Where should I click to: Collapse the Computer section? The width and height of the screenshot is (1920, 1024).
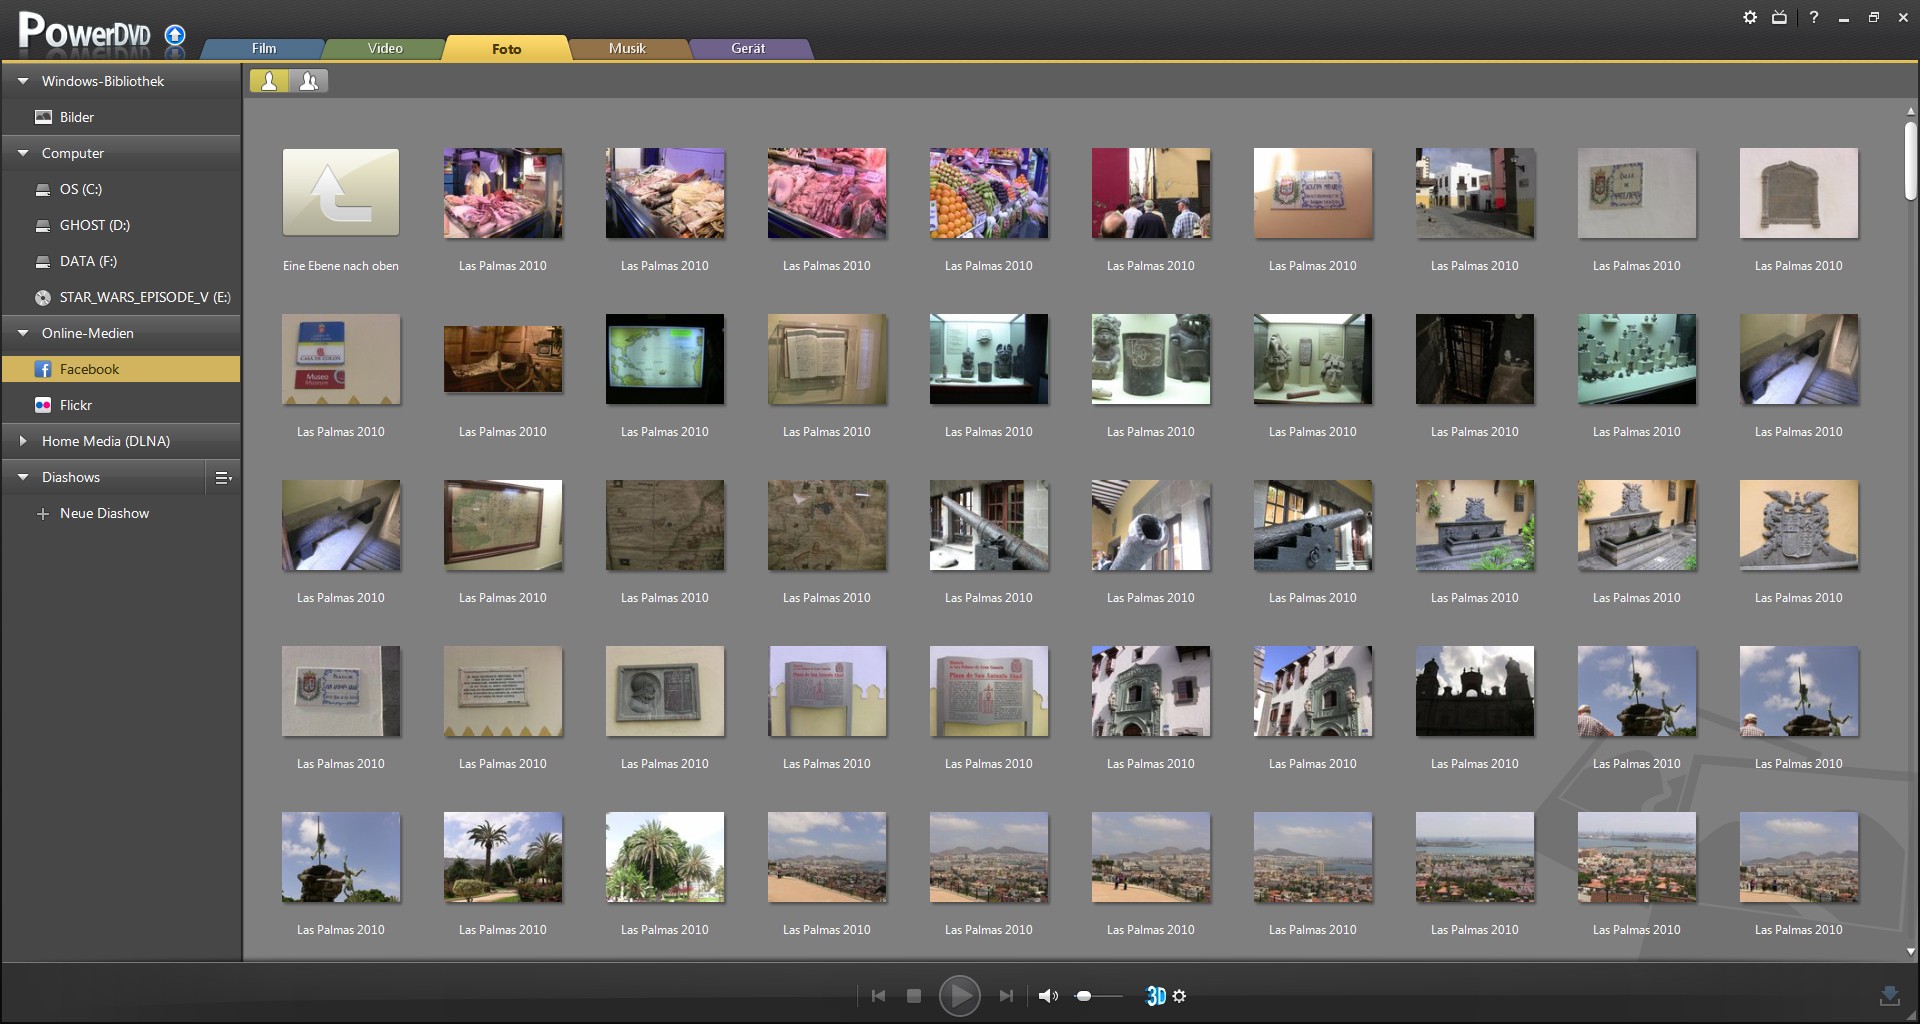pyautogui.click(x=22, y=153)
